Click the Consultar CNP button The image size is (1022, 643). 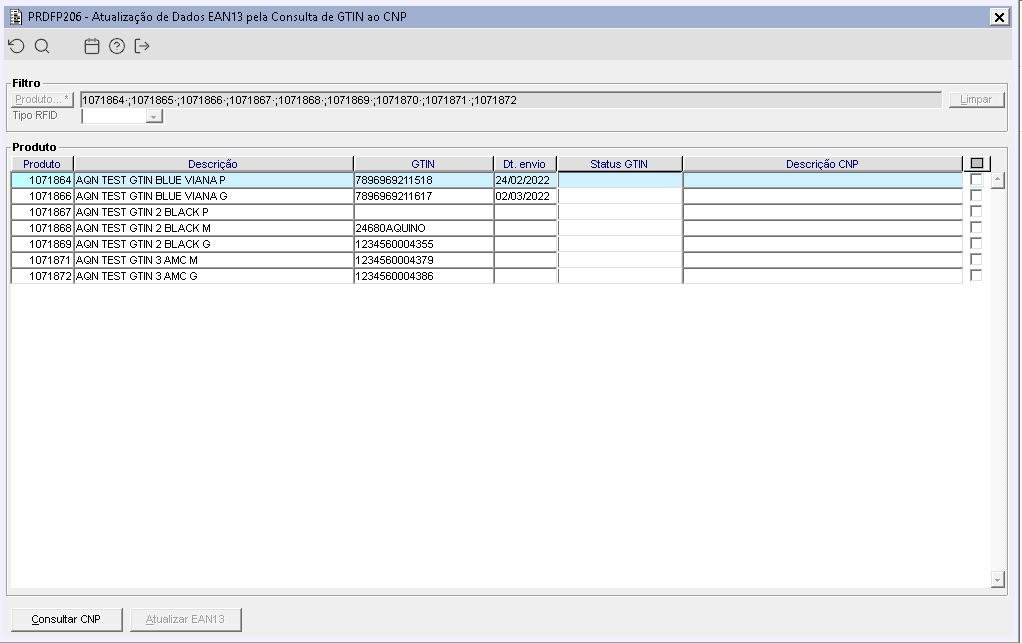(66, 620)
